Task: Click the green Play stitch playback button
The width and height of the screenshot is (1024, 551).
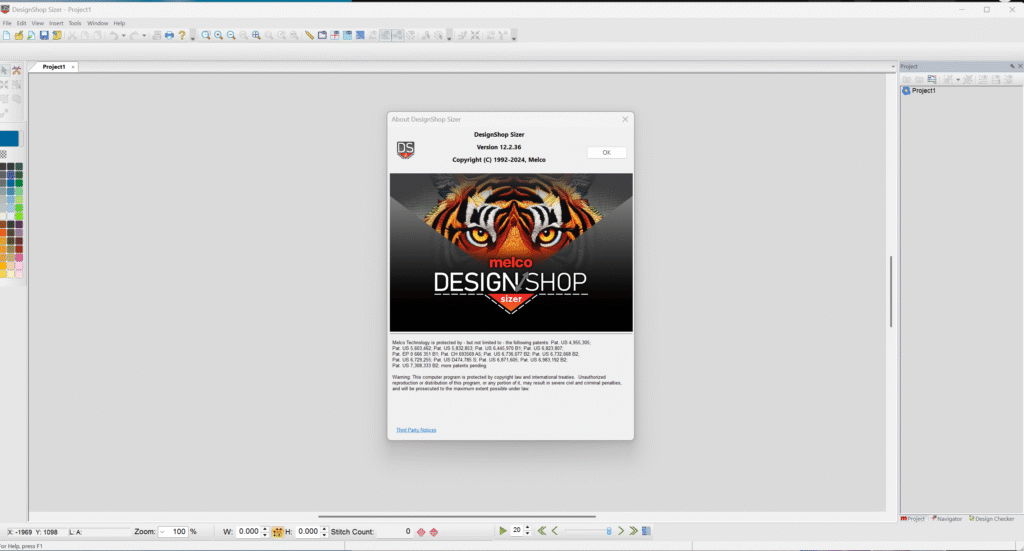Action: pos(503,531)
